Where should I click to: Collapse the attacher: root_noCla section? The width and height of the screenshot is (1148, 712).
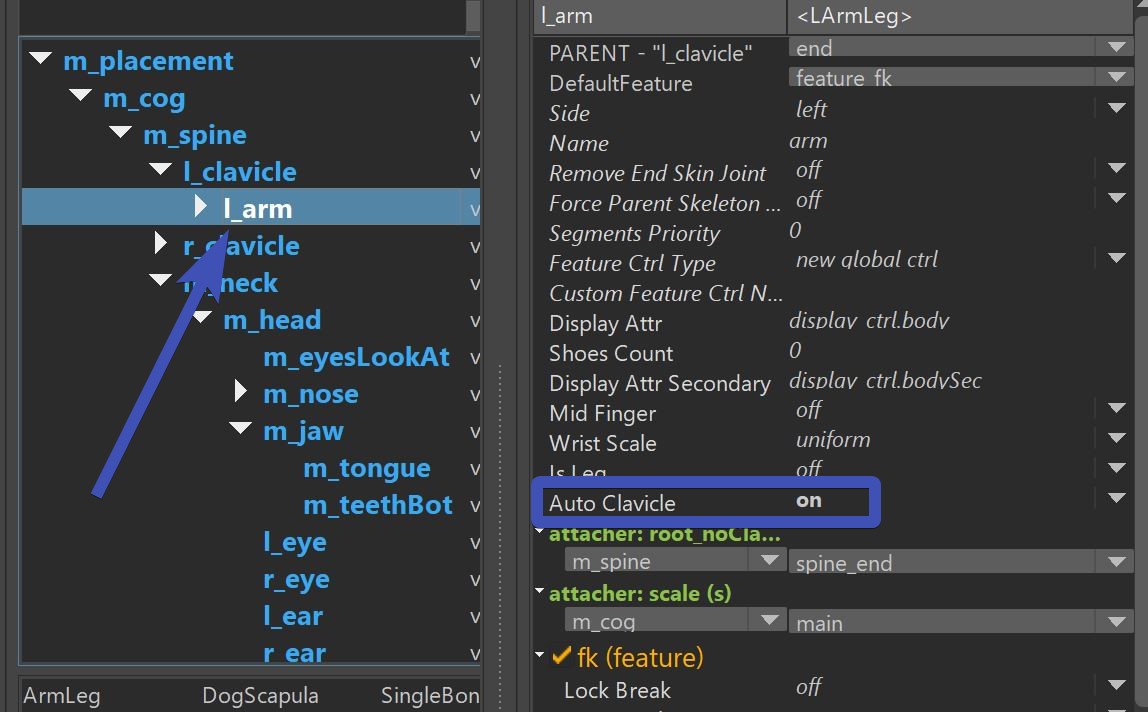point(540,531)
